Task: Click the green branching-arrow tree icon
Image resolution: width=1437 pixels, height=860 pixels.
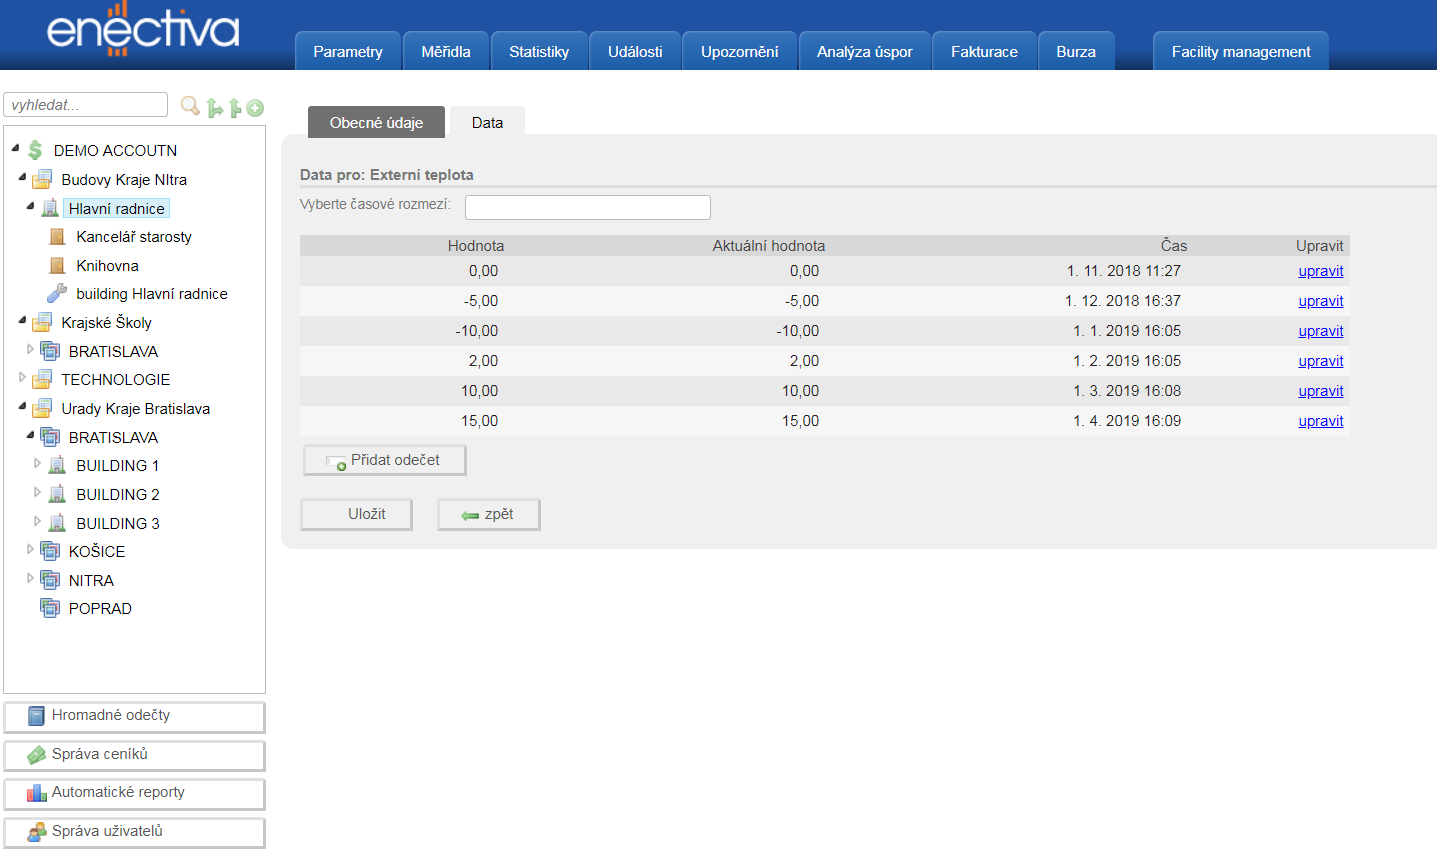Action: point(214,108)
